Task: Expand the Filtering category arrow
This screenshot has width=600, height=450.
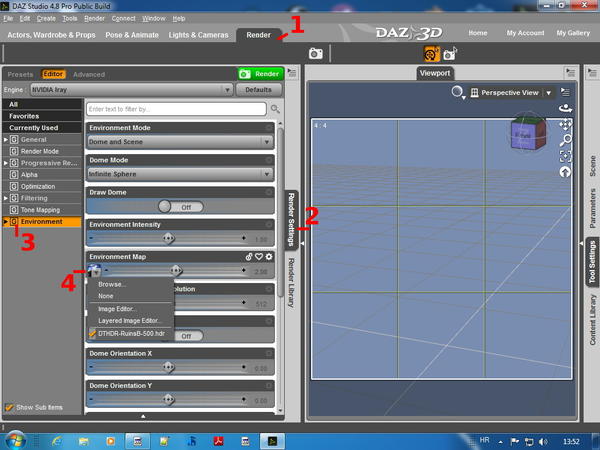Action: pos(5,198)
